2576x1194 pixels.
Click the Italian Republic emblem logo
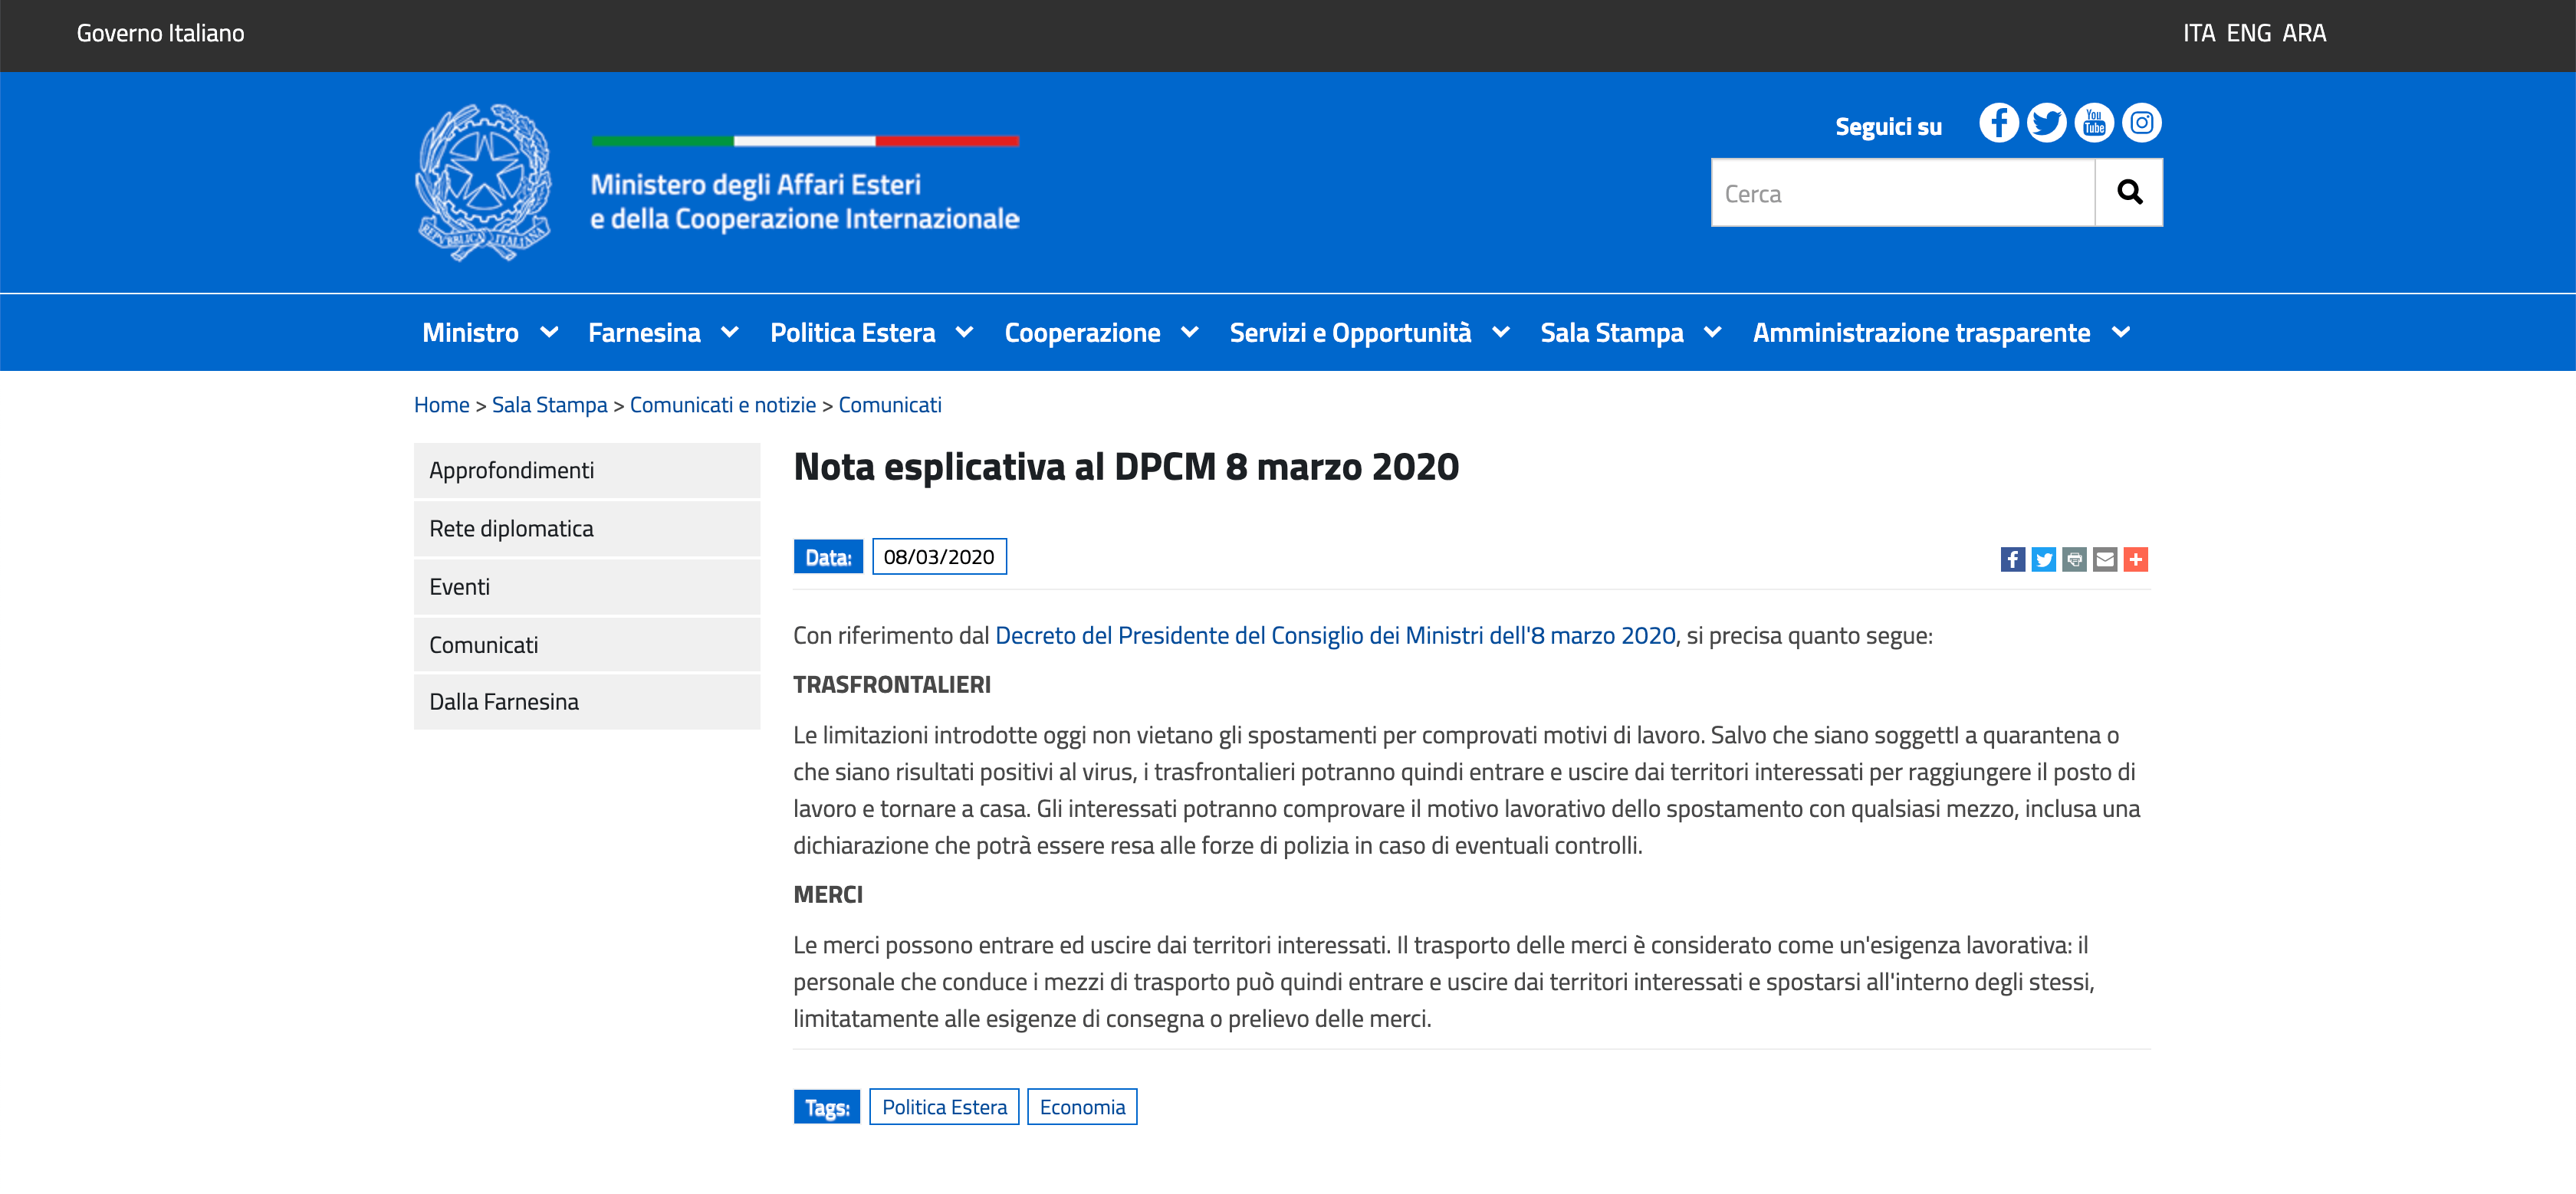(484, 182)
